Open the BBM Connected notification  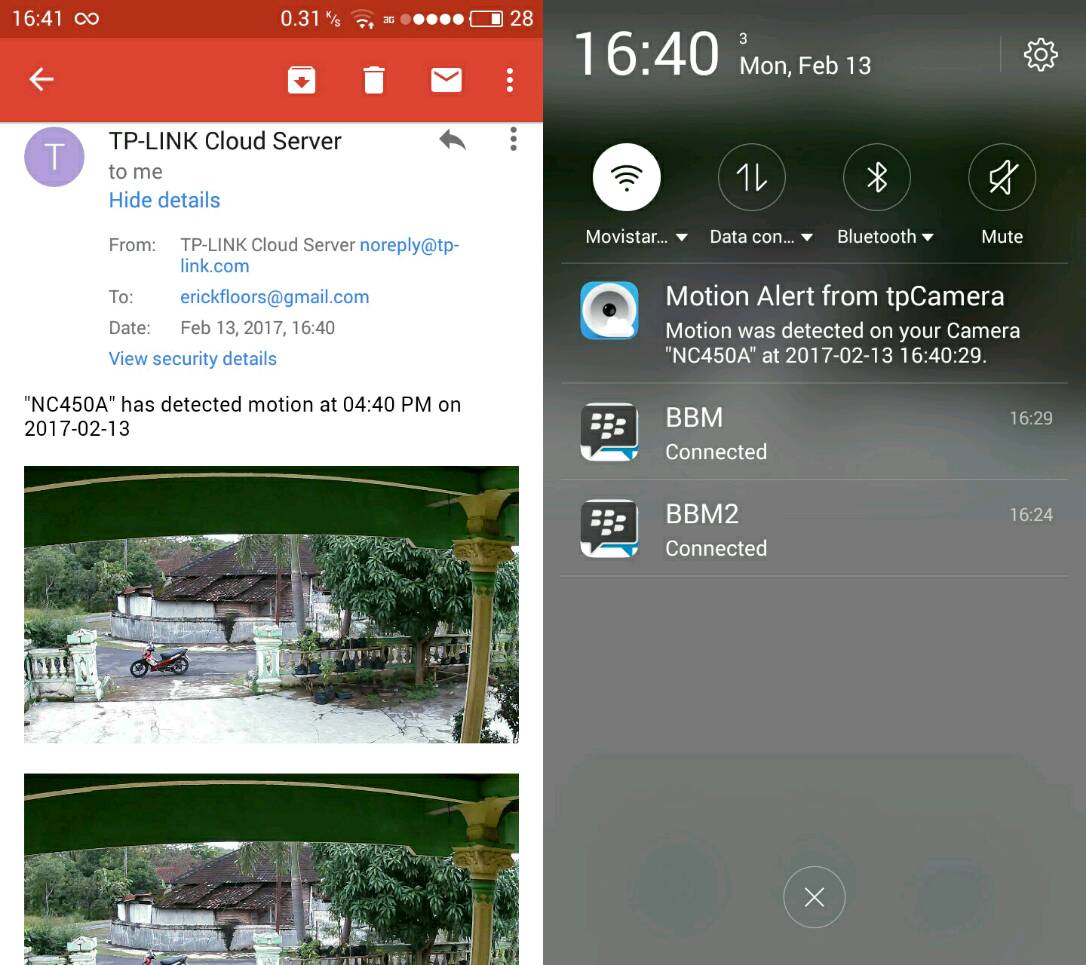pyautogui.click(x=814, y=432)
